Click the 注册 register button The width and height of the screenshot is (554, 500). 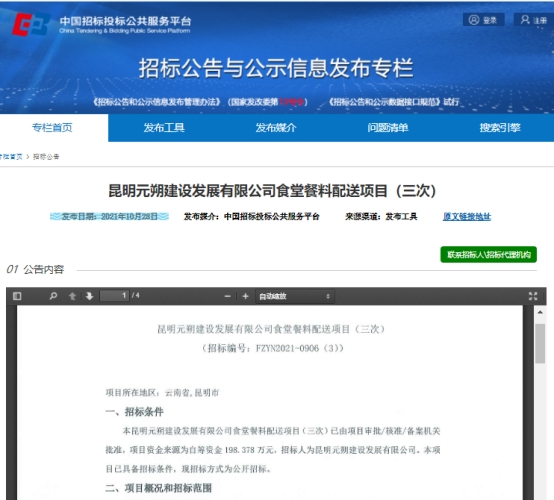(534, 20)
